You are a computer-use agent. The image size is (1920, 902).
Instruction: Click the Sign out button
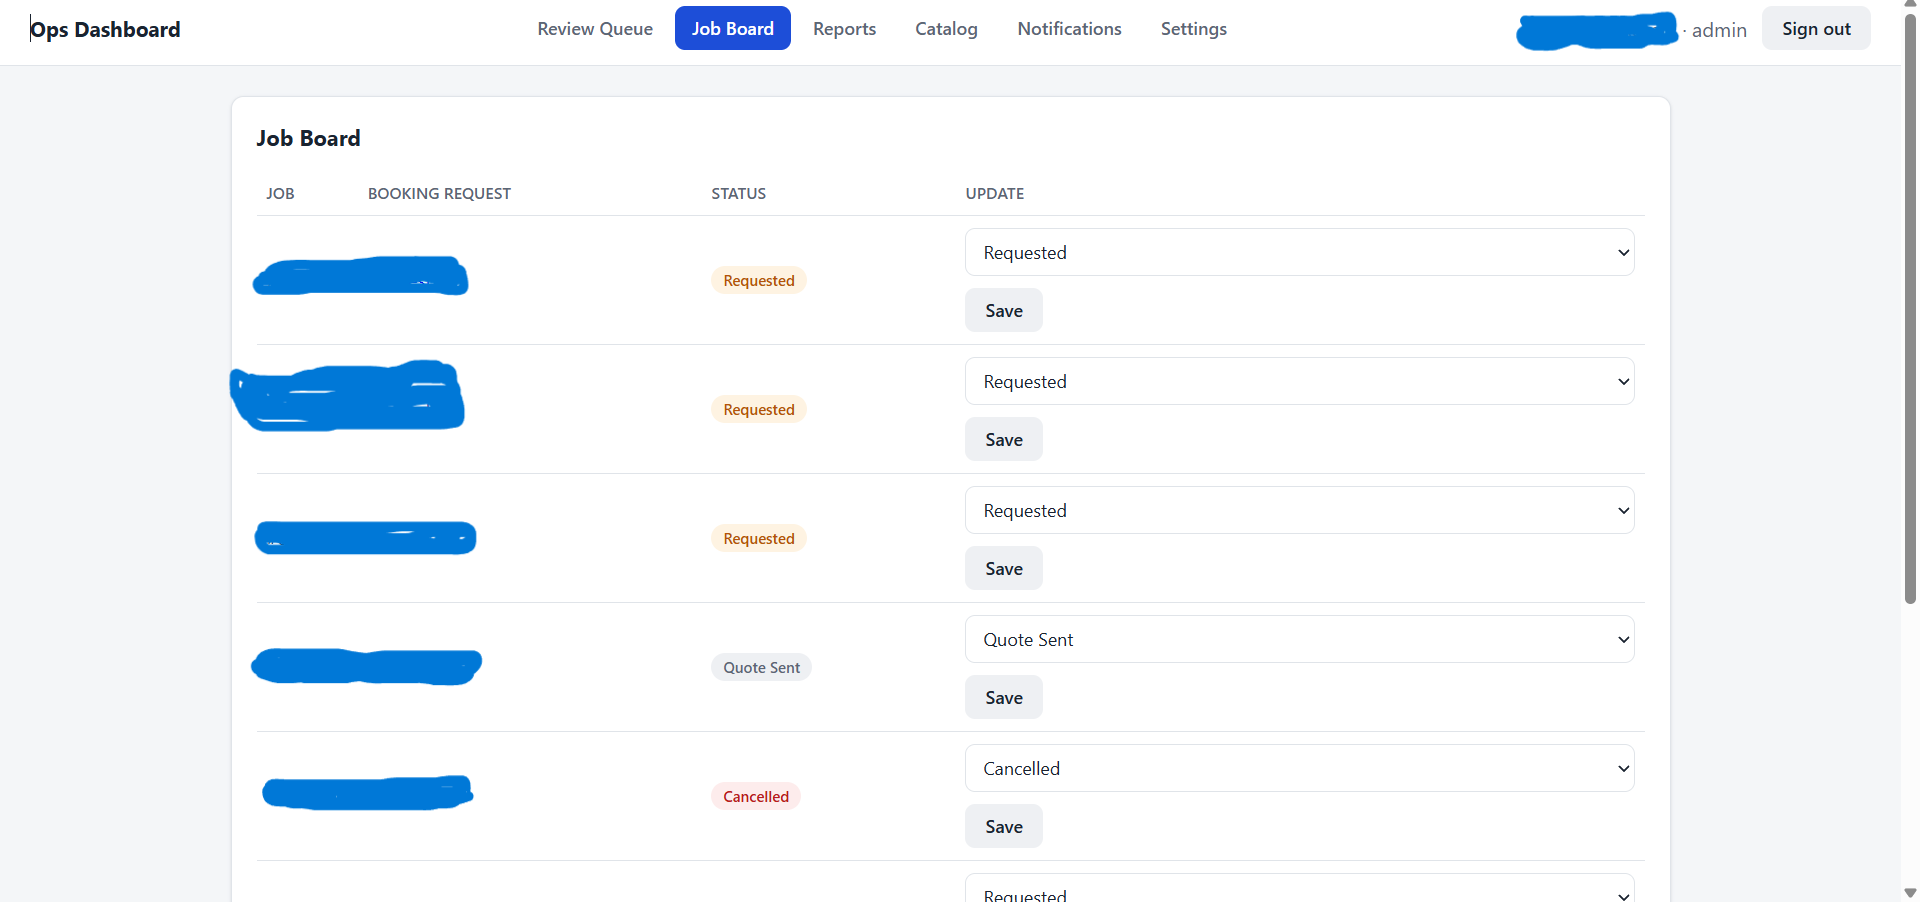(x=1816, y=29)
